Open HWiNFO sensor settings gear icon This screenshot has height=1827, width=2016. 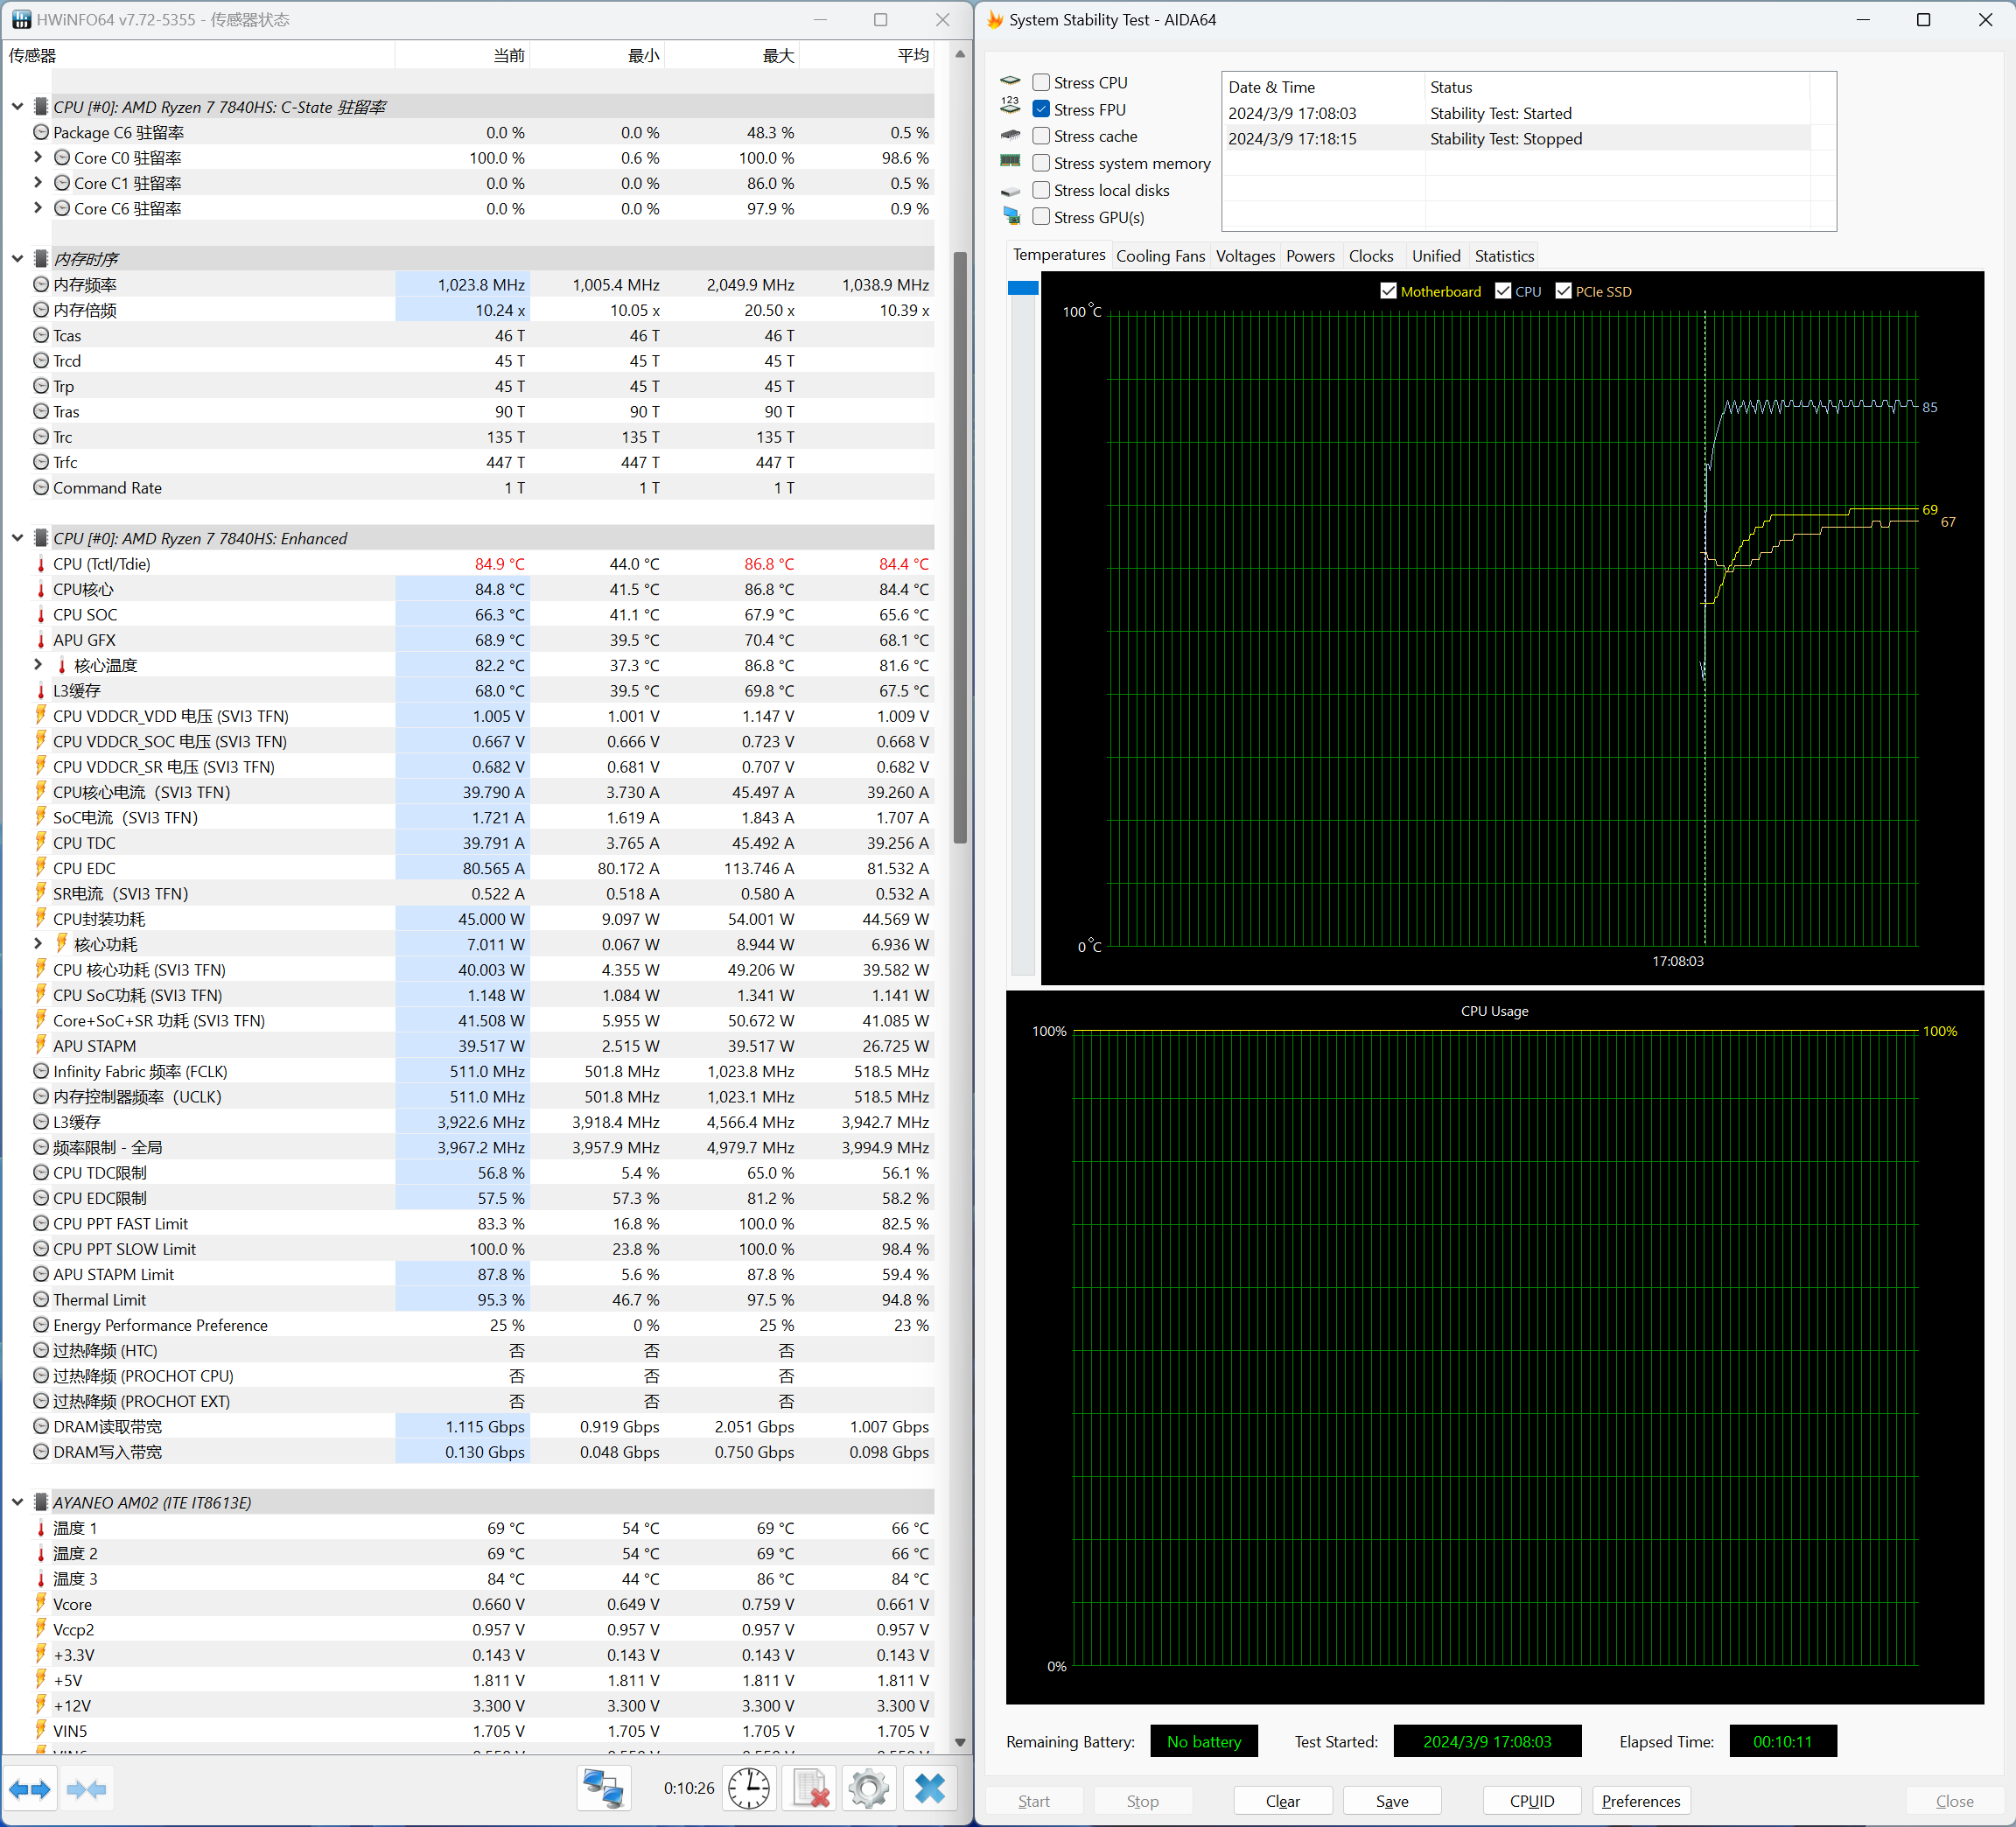pyautogui.click(x=868, y=1789)
